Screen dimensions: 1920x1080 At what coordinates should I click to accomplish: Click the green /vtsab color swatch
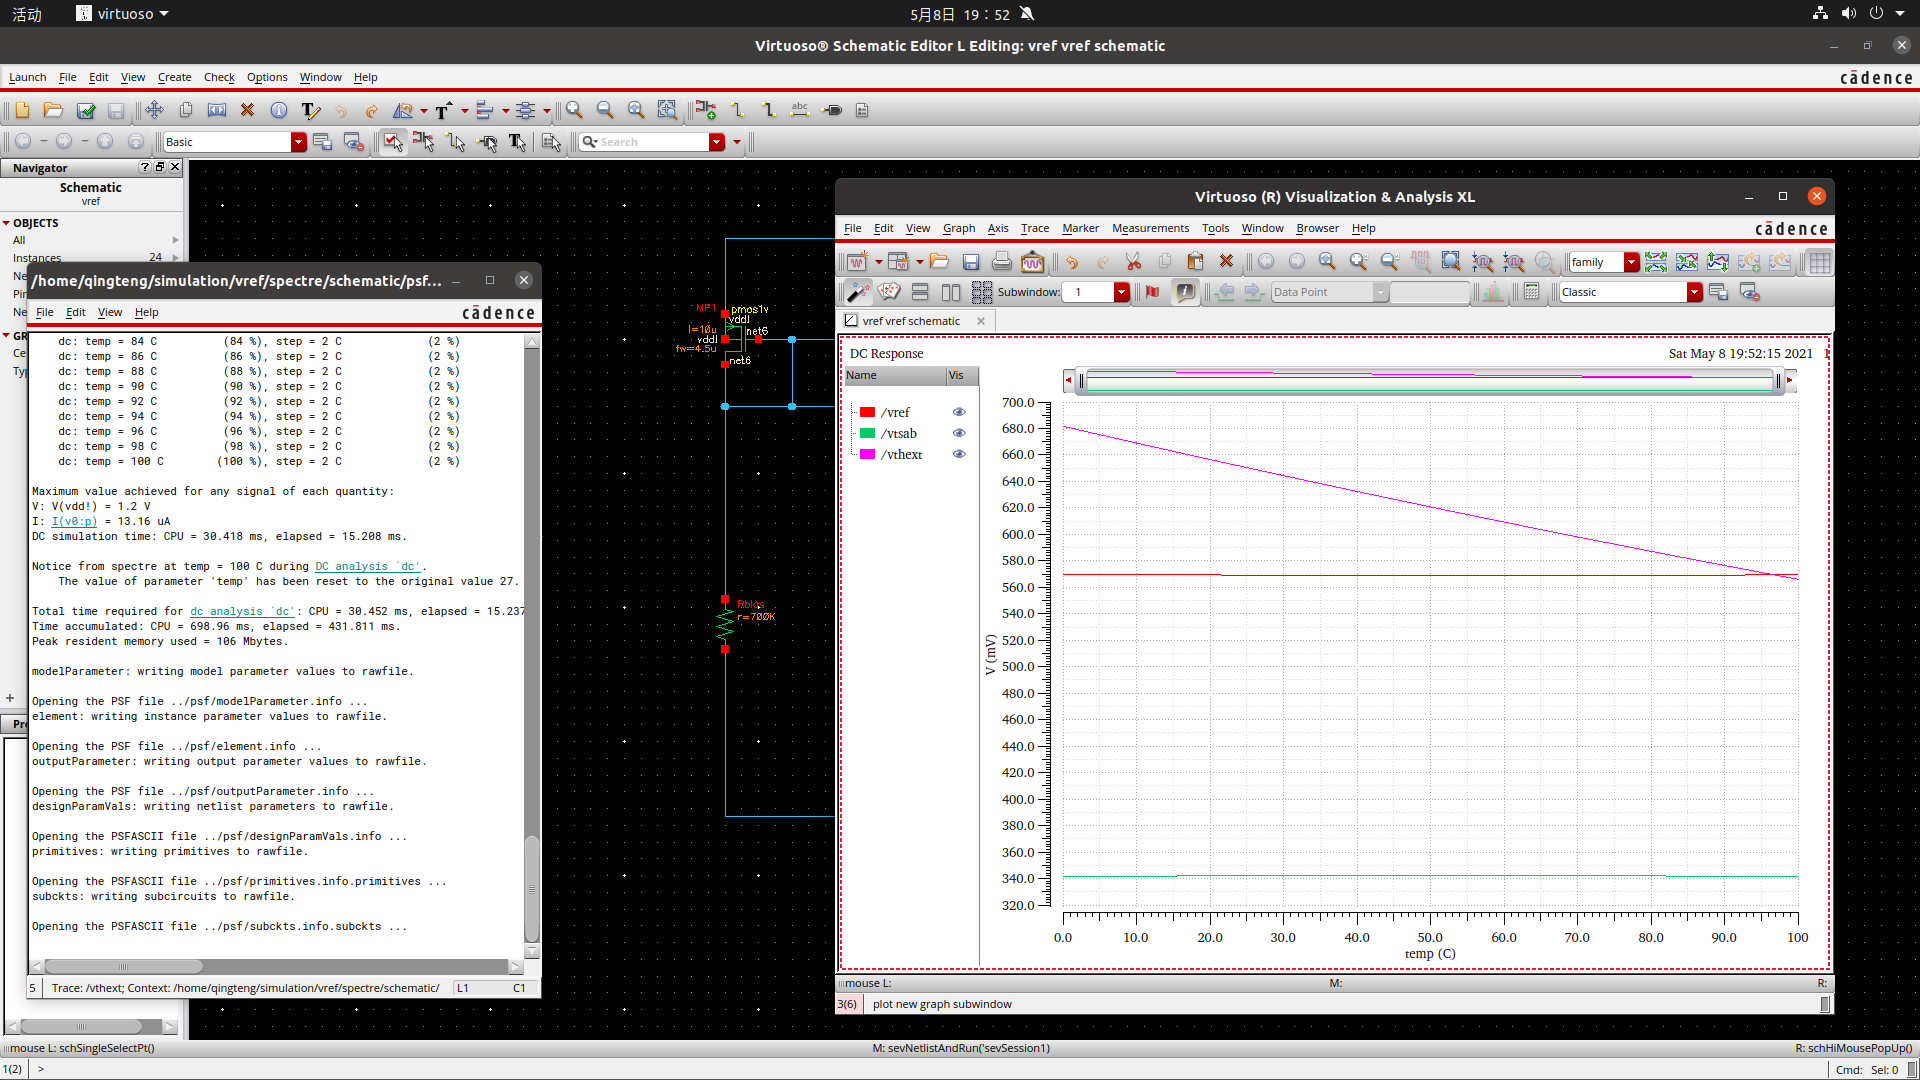pyautogui.click(x=868, y=433)
